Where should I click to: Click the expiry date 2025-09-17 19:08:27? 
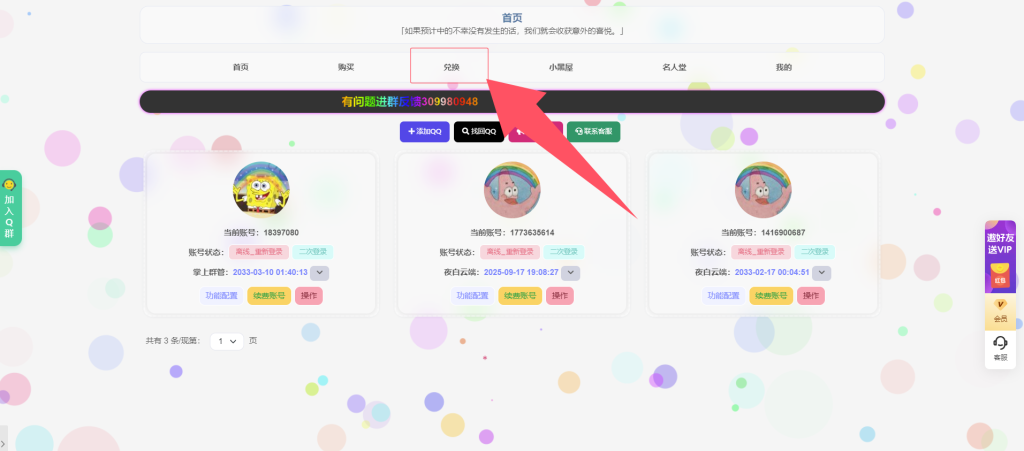click(520, 273)
